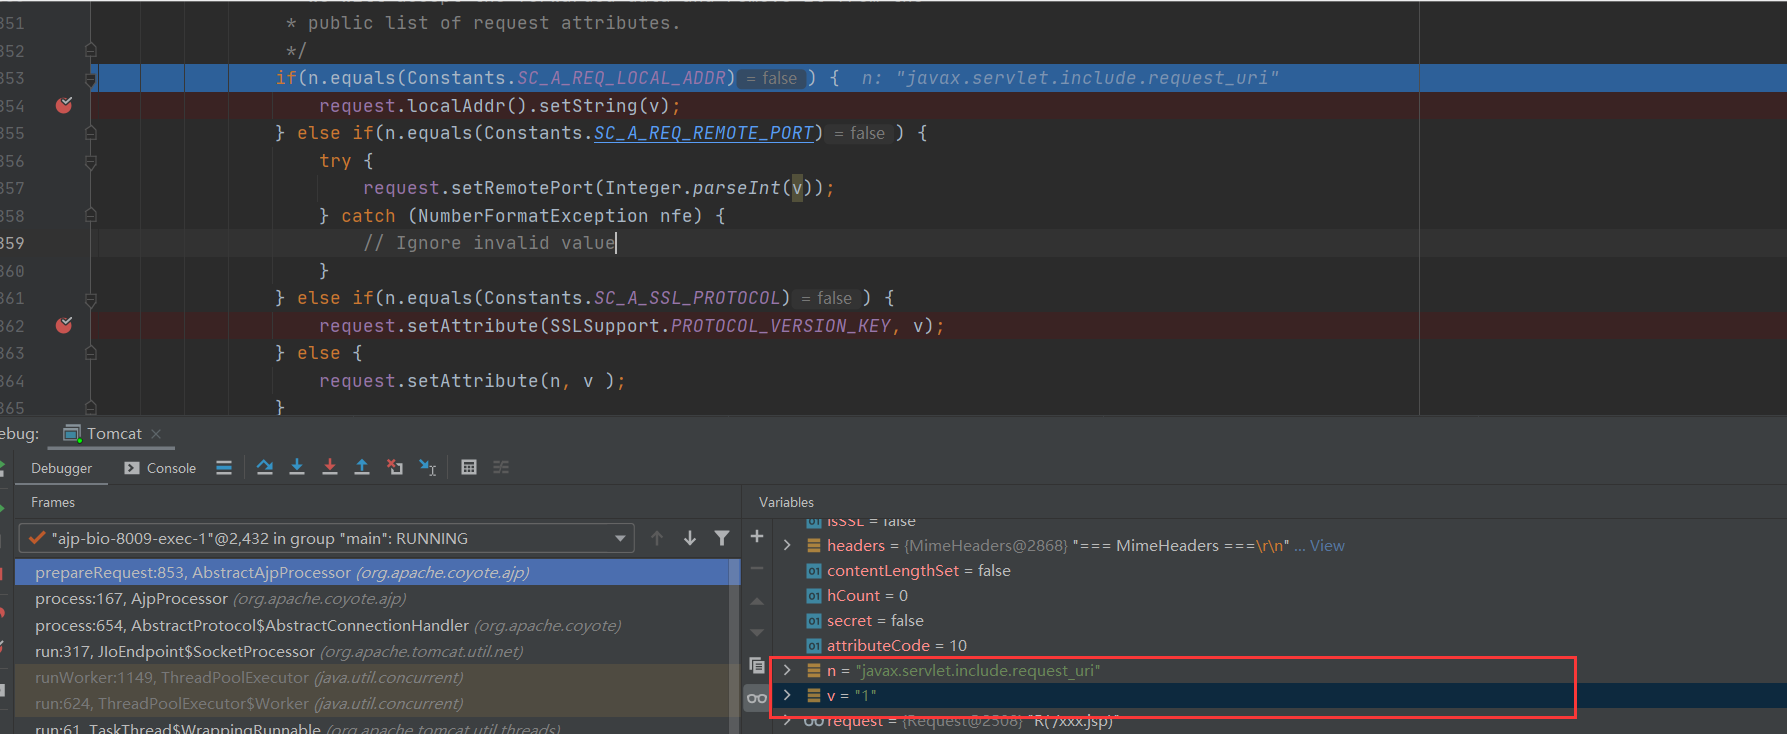Click the View link for headers value
The height and width of the screenshot is (734, 1787).
point(1327,545)
